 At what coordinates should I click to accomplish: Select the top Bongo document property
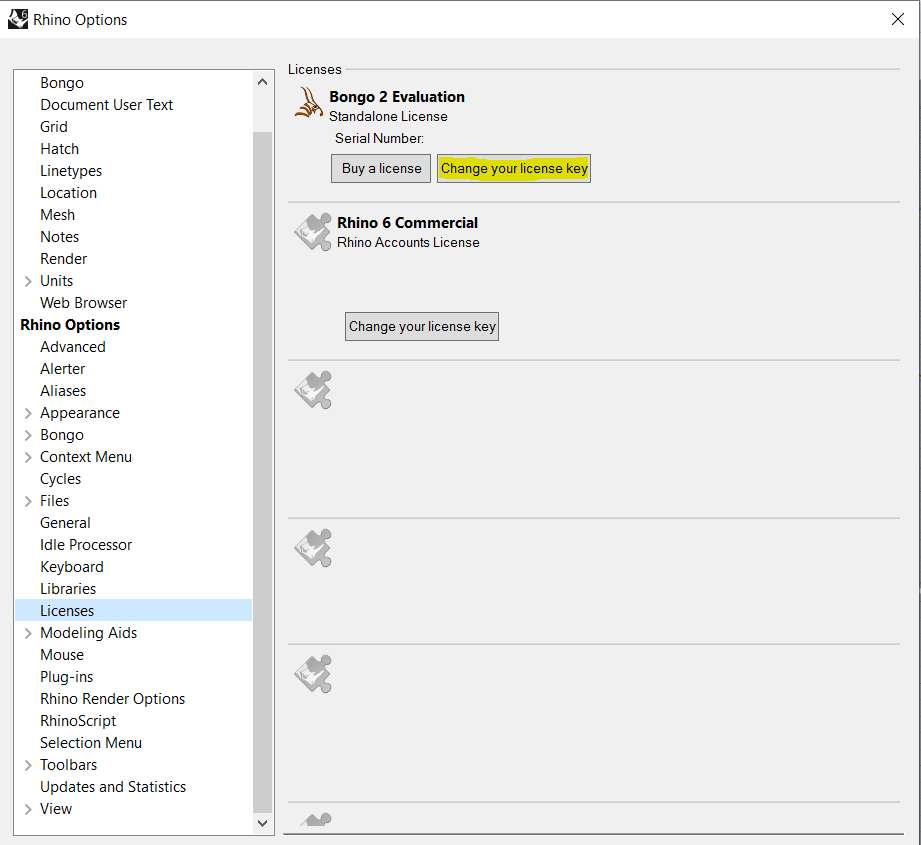62,83
